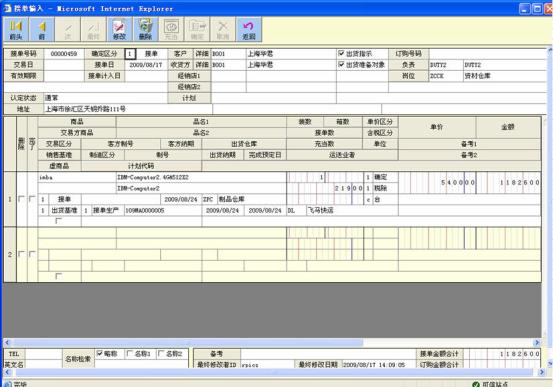Click the 备考 remarks field at bottom
Image resolution: width=553 pixels, height=387 pixels.
coord(328,353)
